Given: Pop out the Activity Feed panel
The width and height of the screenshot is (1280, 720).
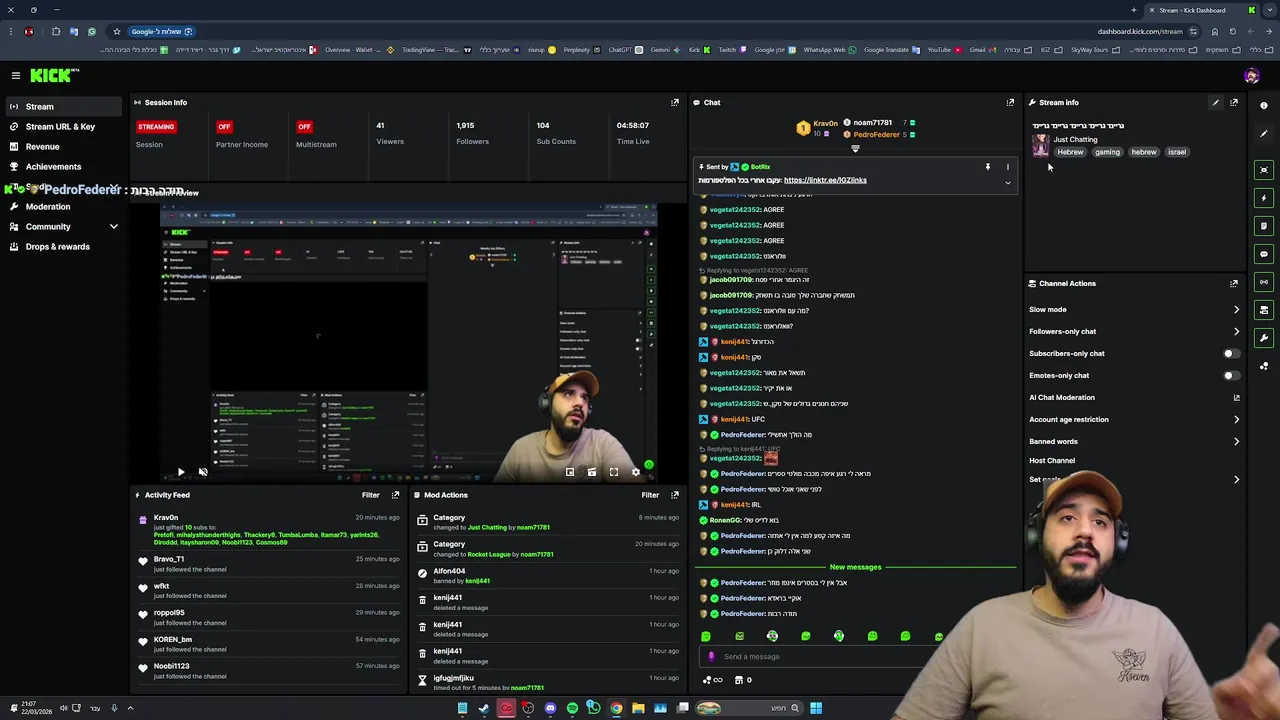Looking at the screenshot, I should (395, 495).
